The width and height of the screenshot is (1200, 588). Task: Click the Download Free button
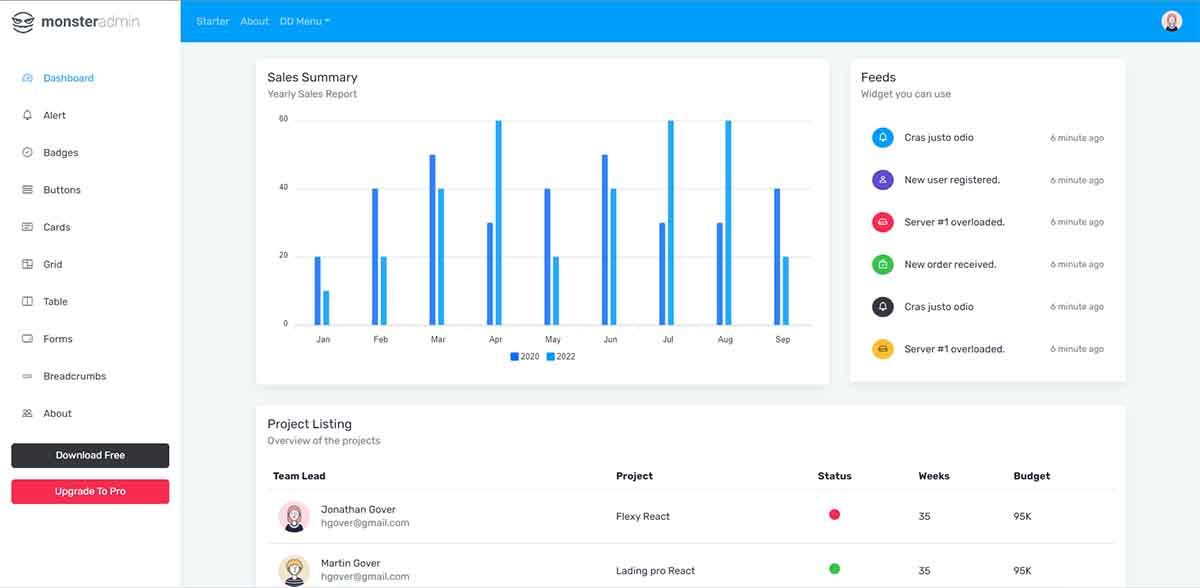(x=89, y=455)
